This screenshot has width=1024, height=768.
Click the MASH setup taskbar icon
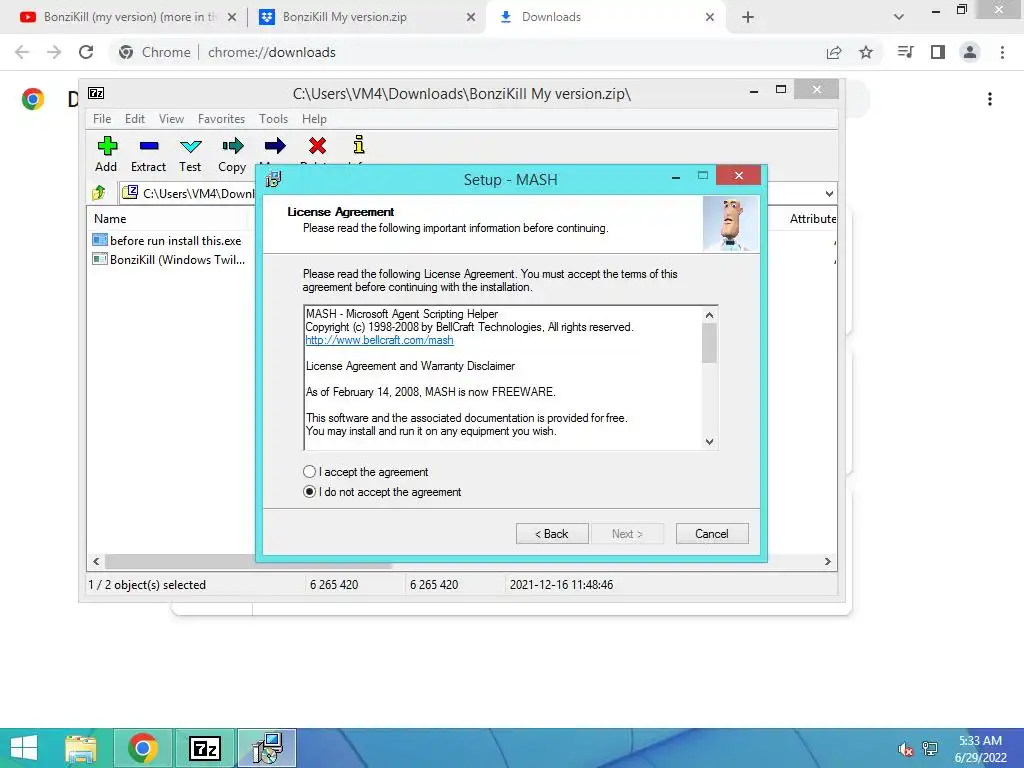[x=267, y=748]
